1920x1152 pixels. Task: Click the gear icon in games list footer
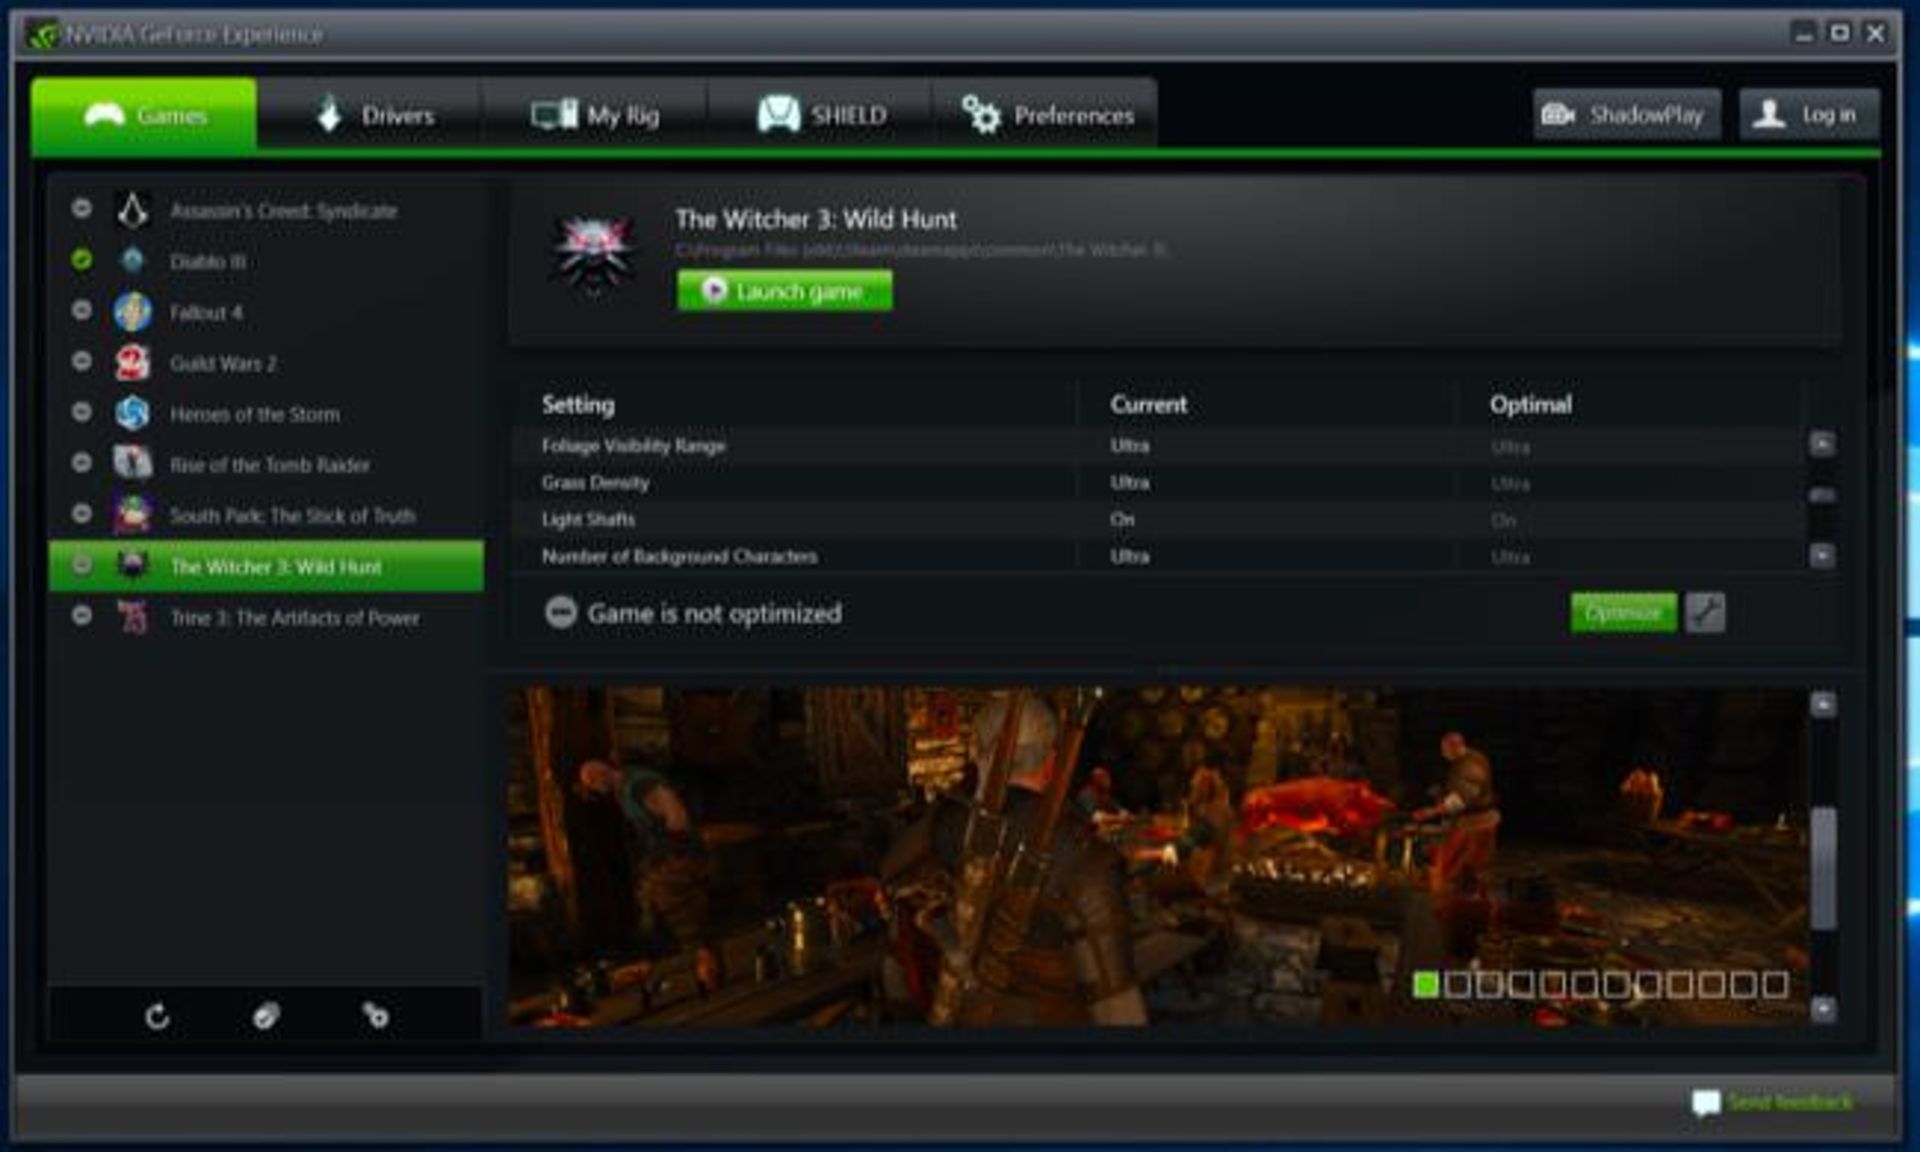pos(375,1016)
